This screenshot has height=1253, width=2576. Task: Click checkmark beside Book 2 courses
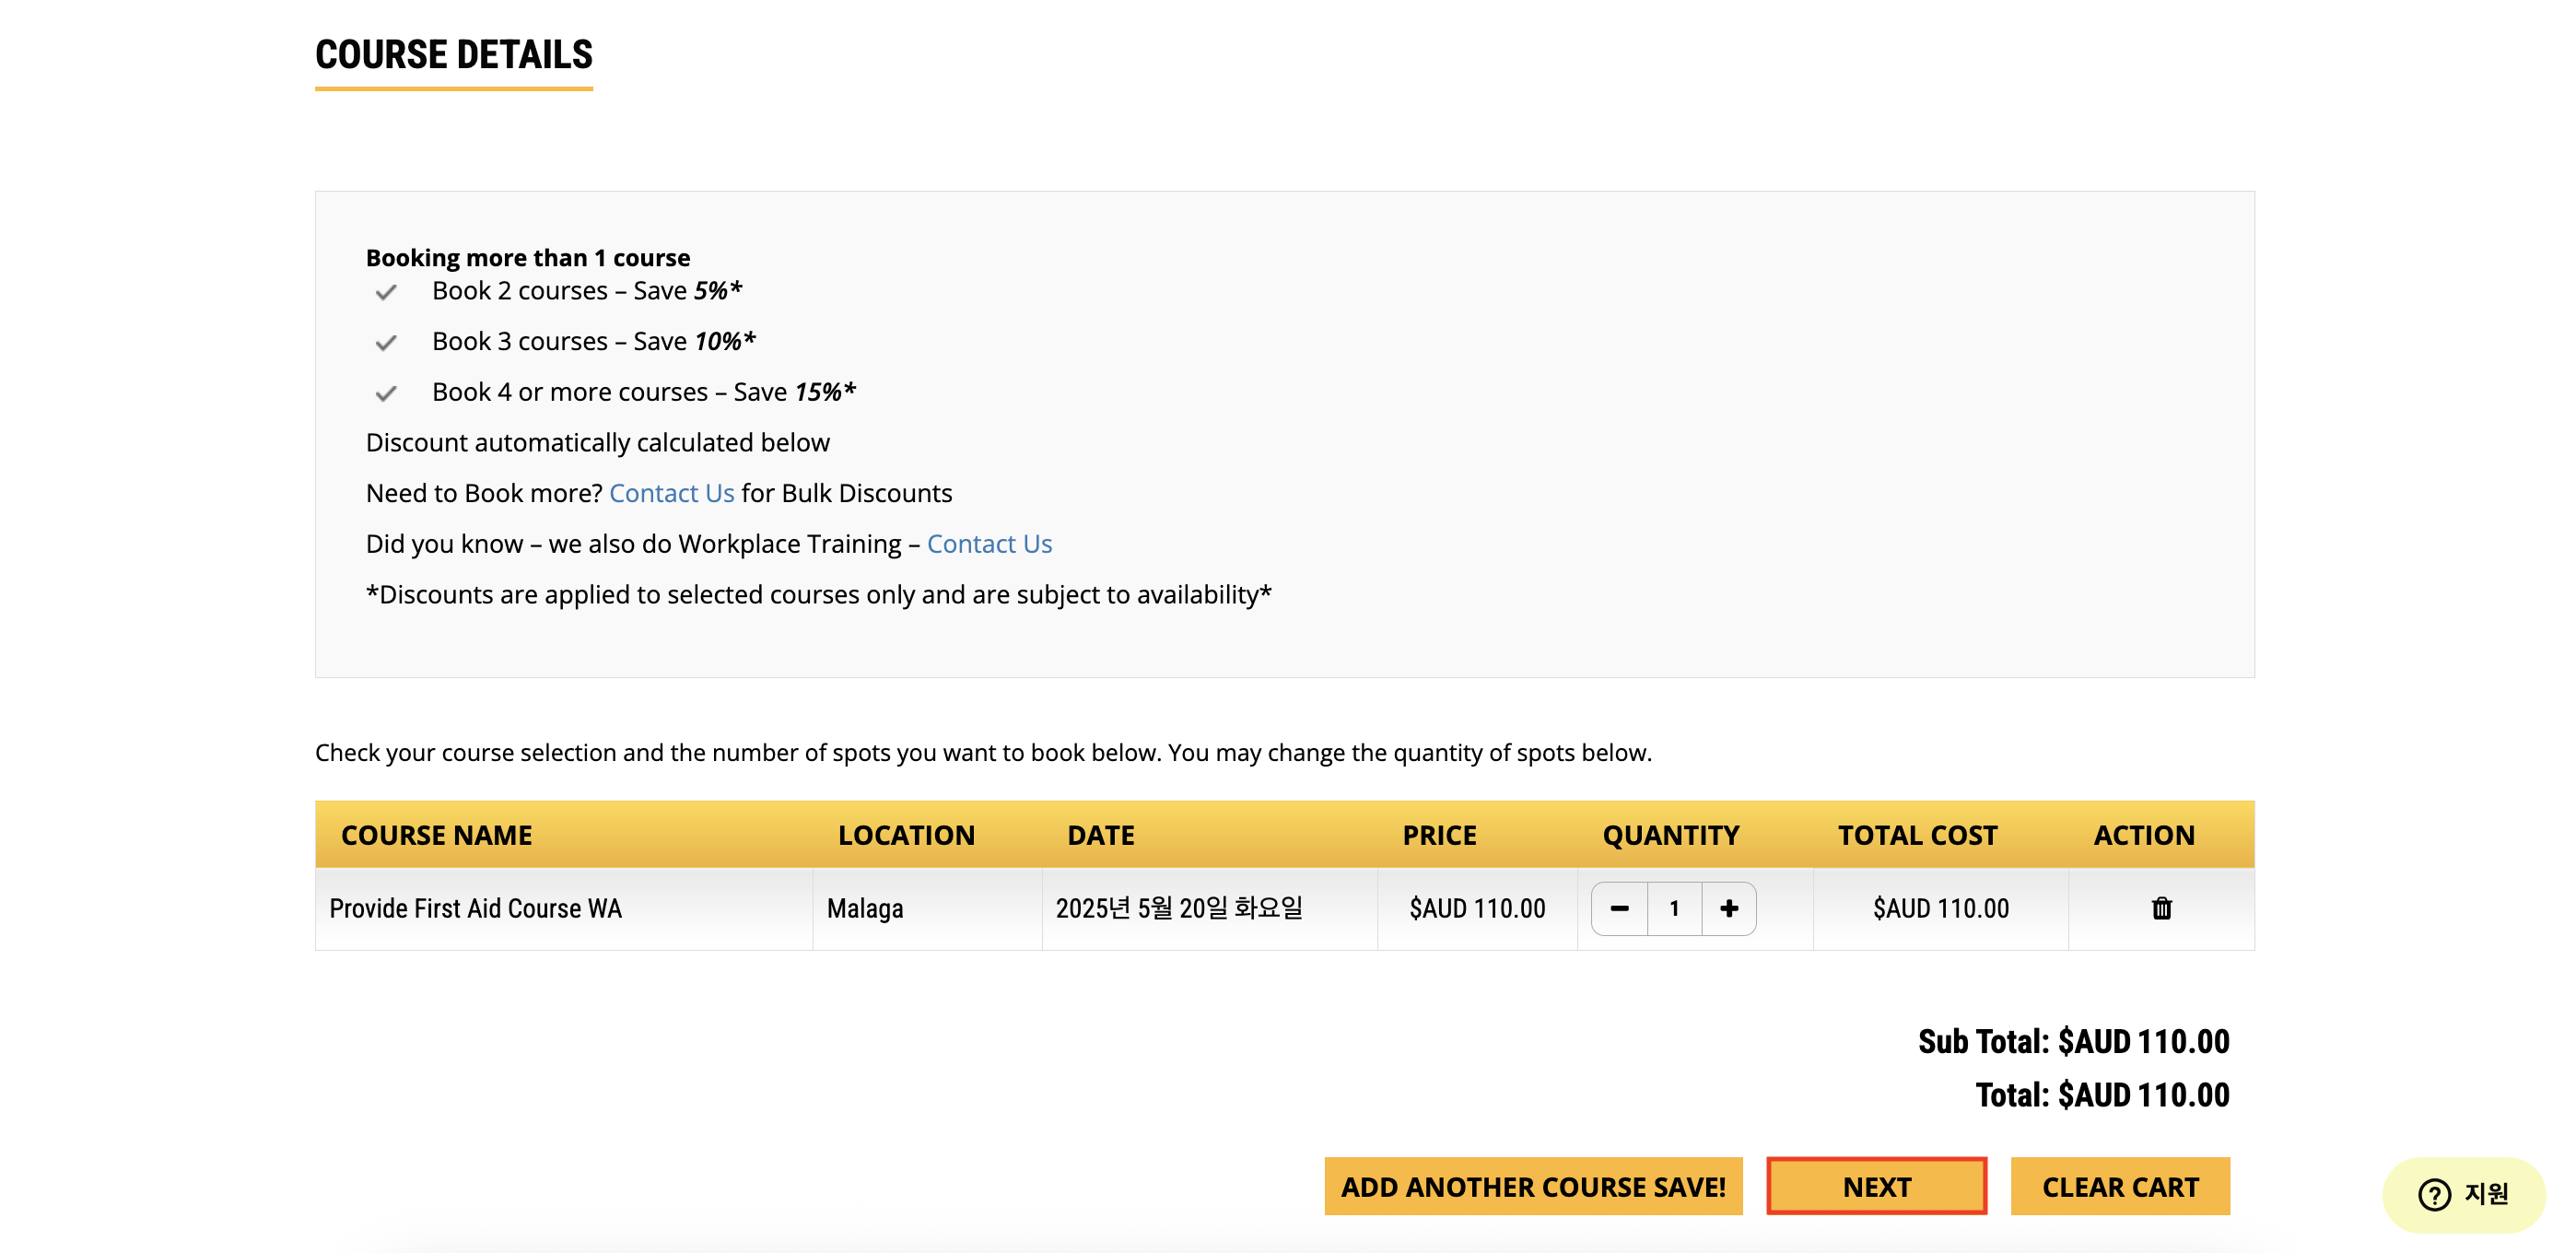(386, 292)
